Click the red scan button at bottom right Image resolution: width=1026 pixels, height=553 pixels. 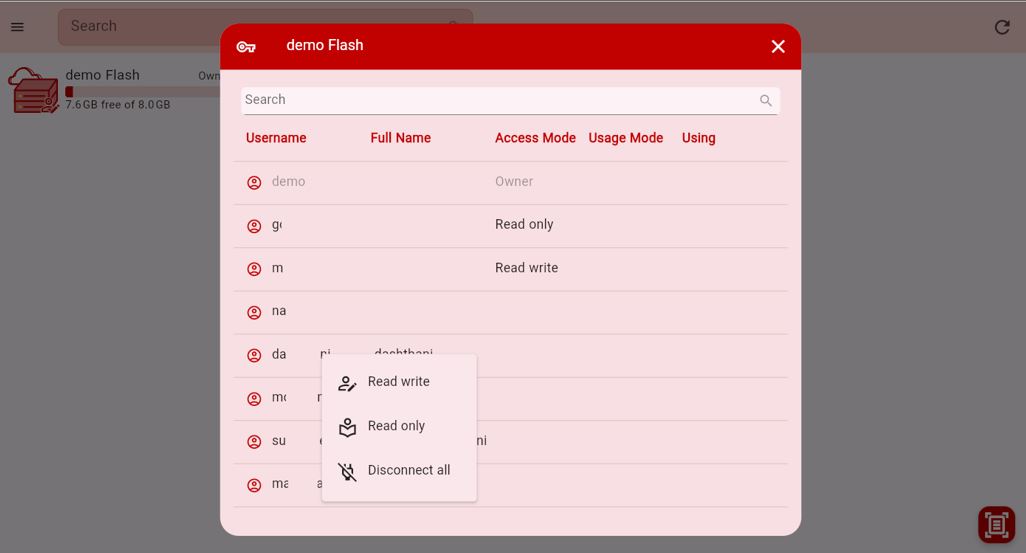tap(995, 525)
